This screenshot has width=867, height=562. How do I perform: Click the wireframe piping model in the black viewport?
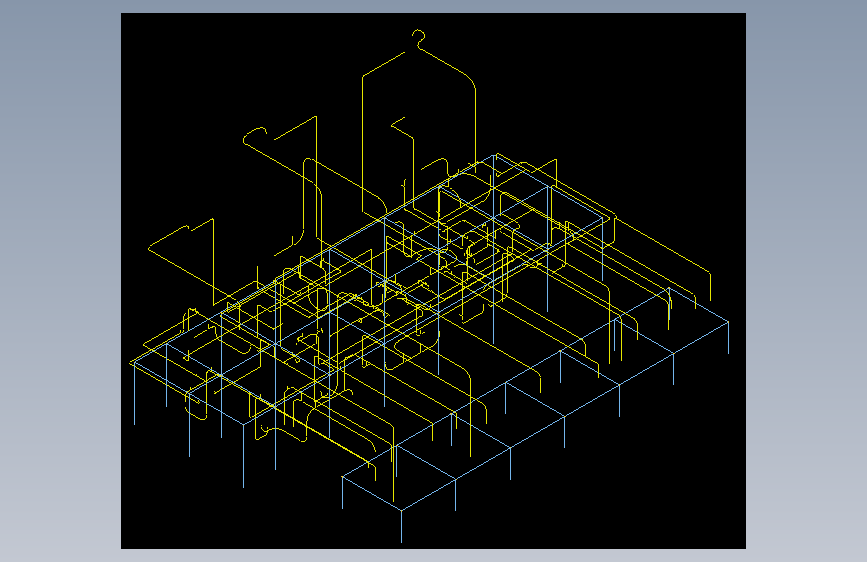tap(431, 286)
